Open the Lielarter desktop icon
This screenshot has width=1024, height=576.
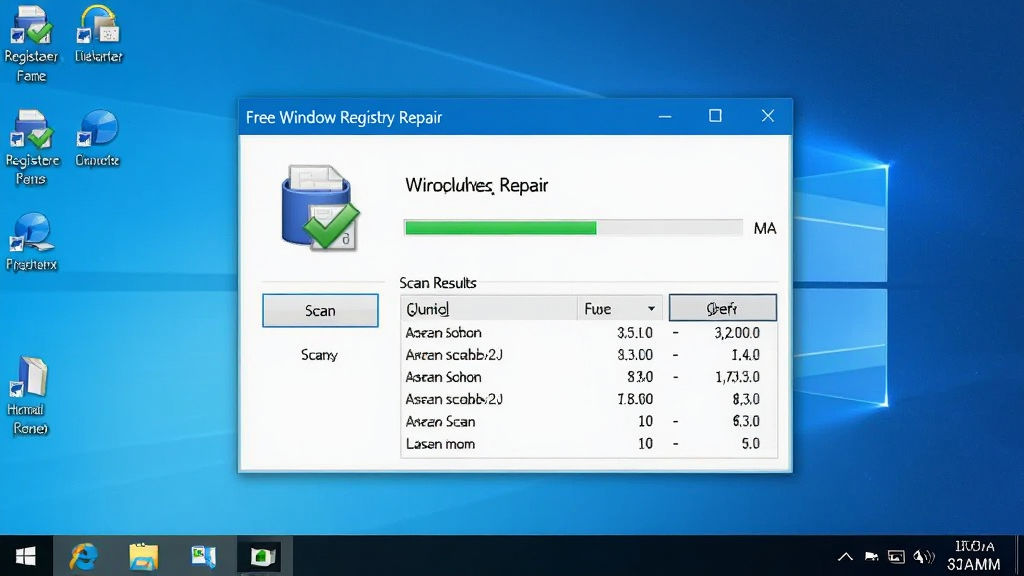click(x=99, y=34)
